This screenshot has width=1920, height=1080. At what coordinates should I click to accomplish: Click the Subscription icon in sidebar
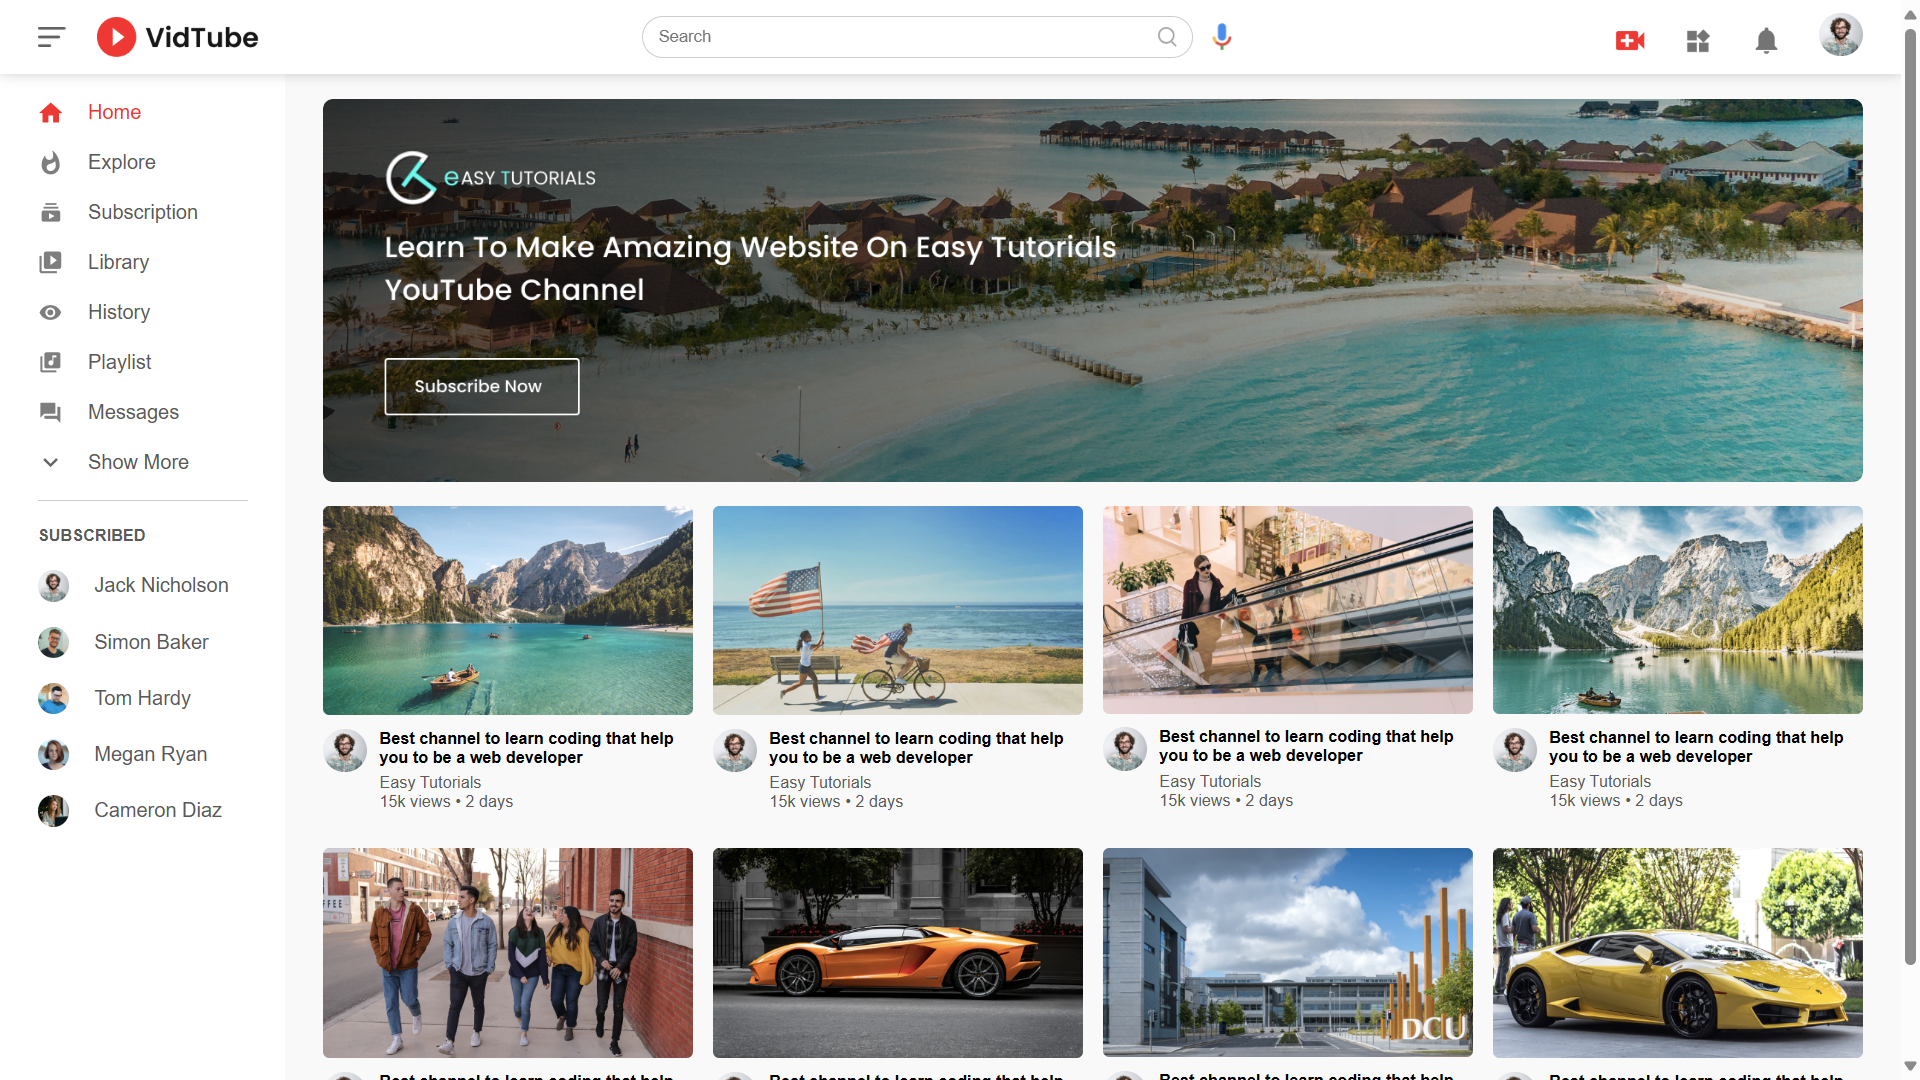click(51, 212)
